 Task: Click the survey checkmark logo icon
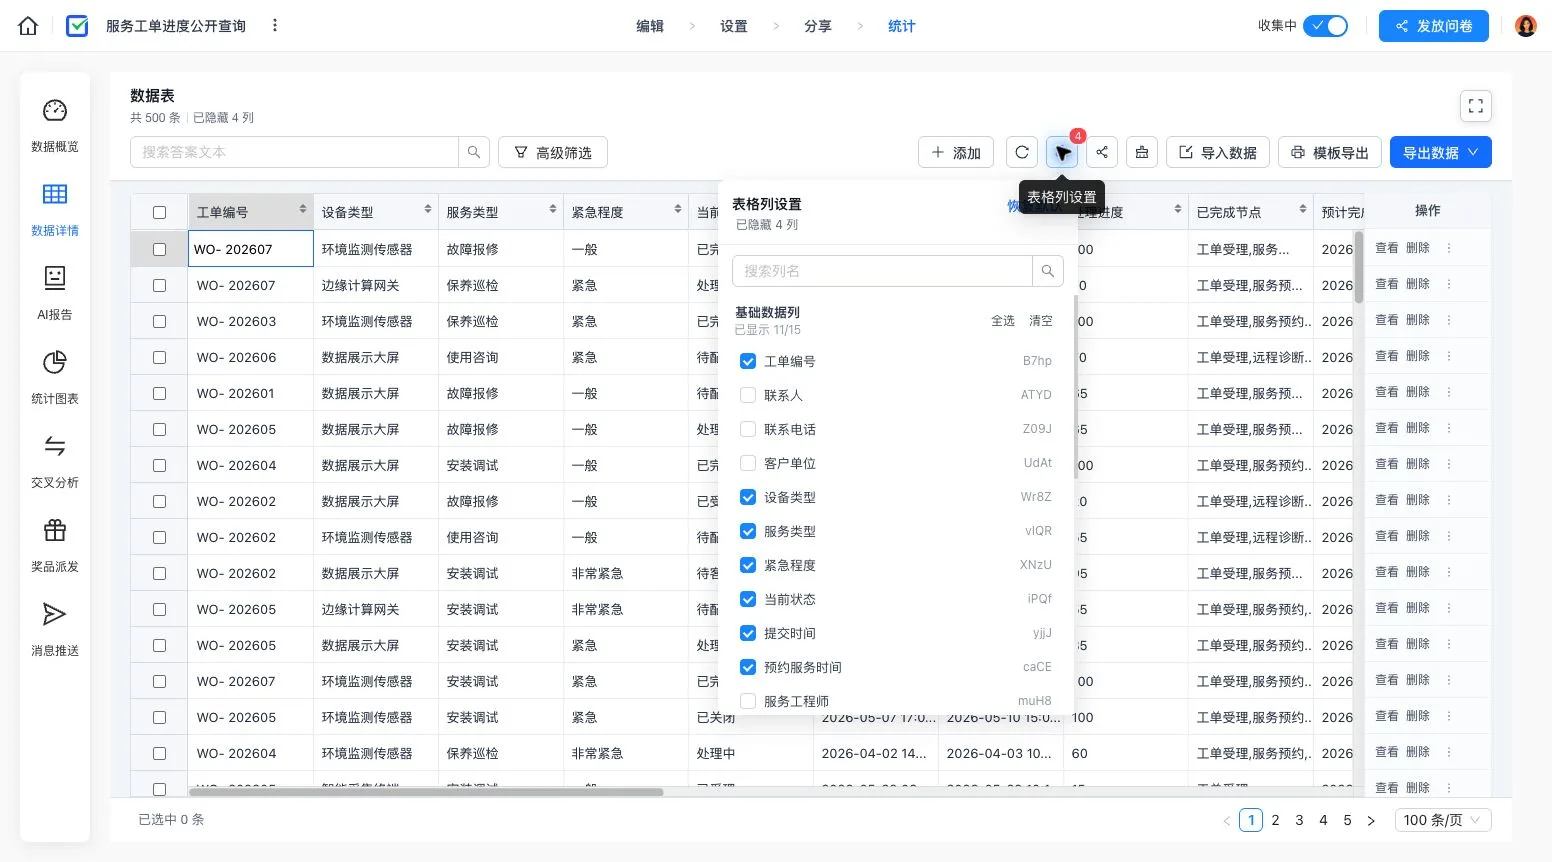(77, 26)
